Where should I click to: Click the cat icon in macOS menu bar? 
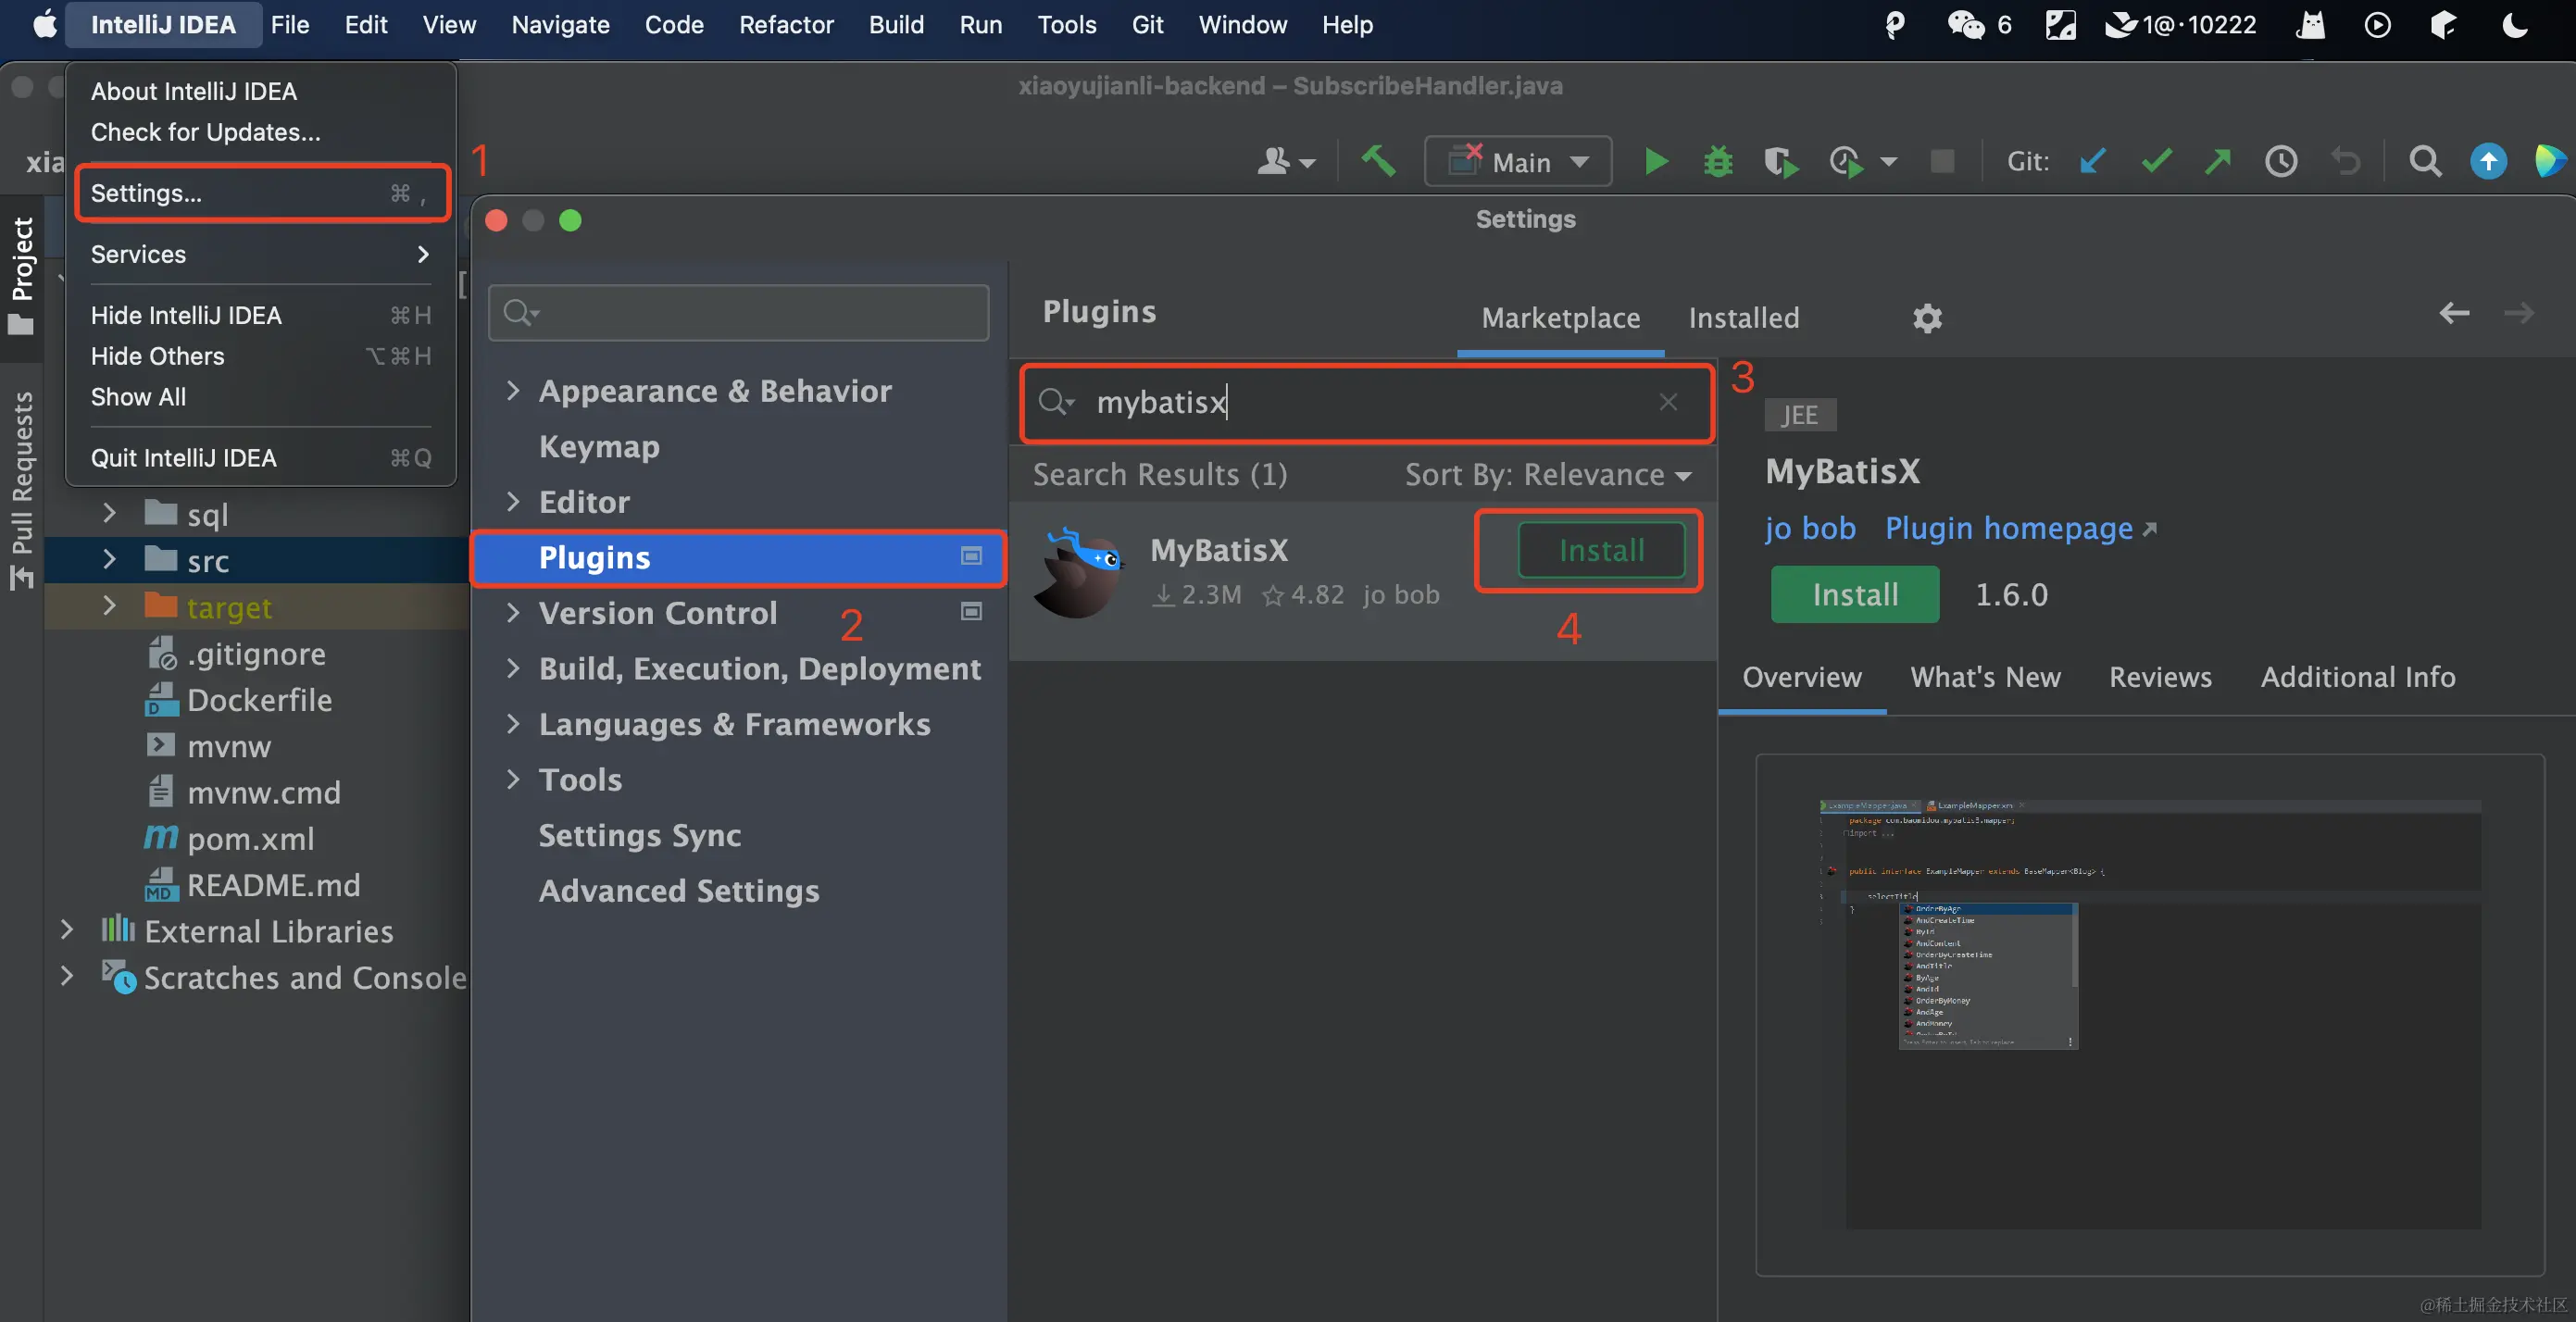pyautogui.click(x=2310, y=24)
